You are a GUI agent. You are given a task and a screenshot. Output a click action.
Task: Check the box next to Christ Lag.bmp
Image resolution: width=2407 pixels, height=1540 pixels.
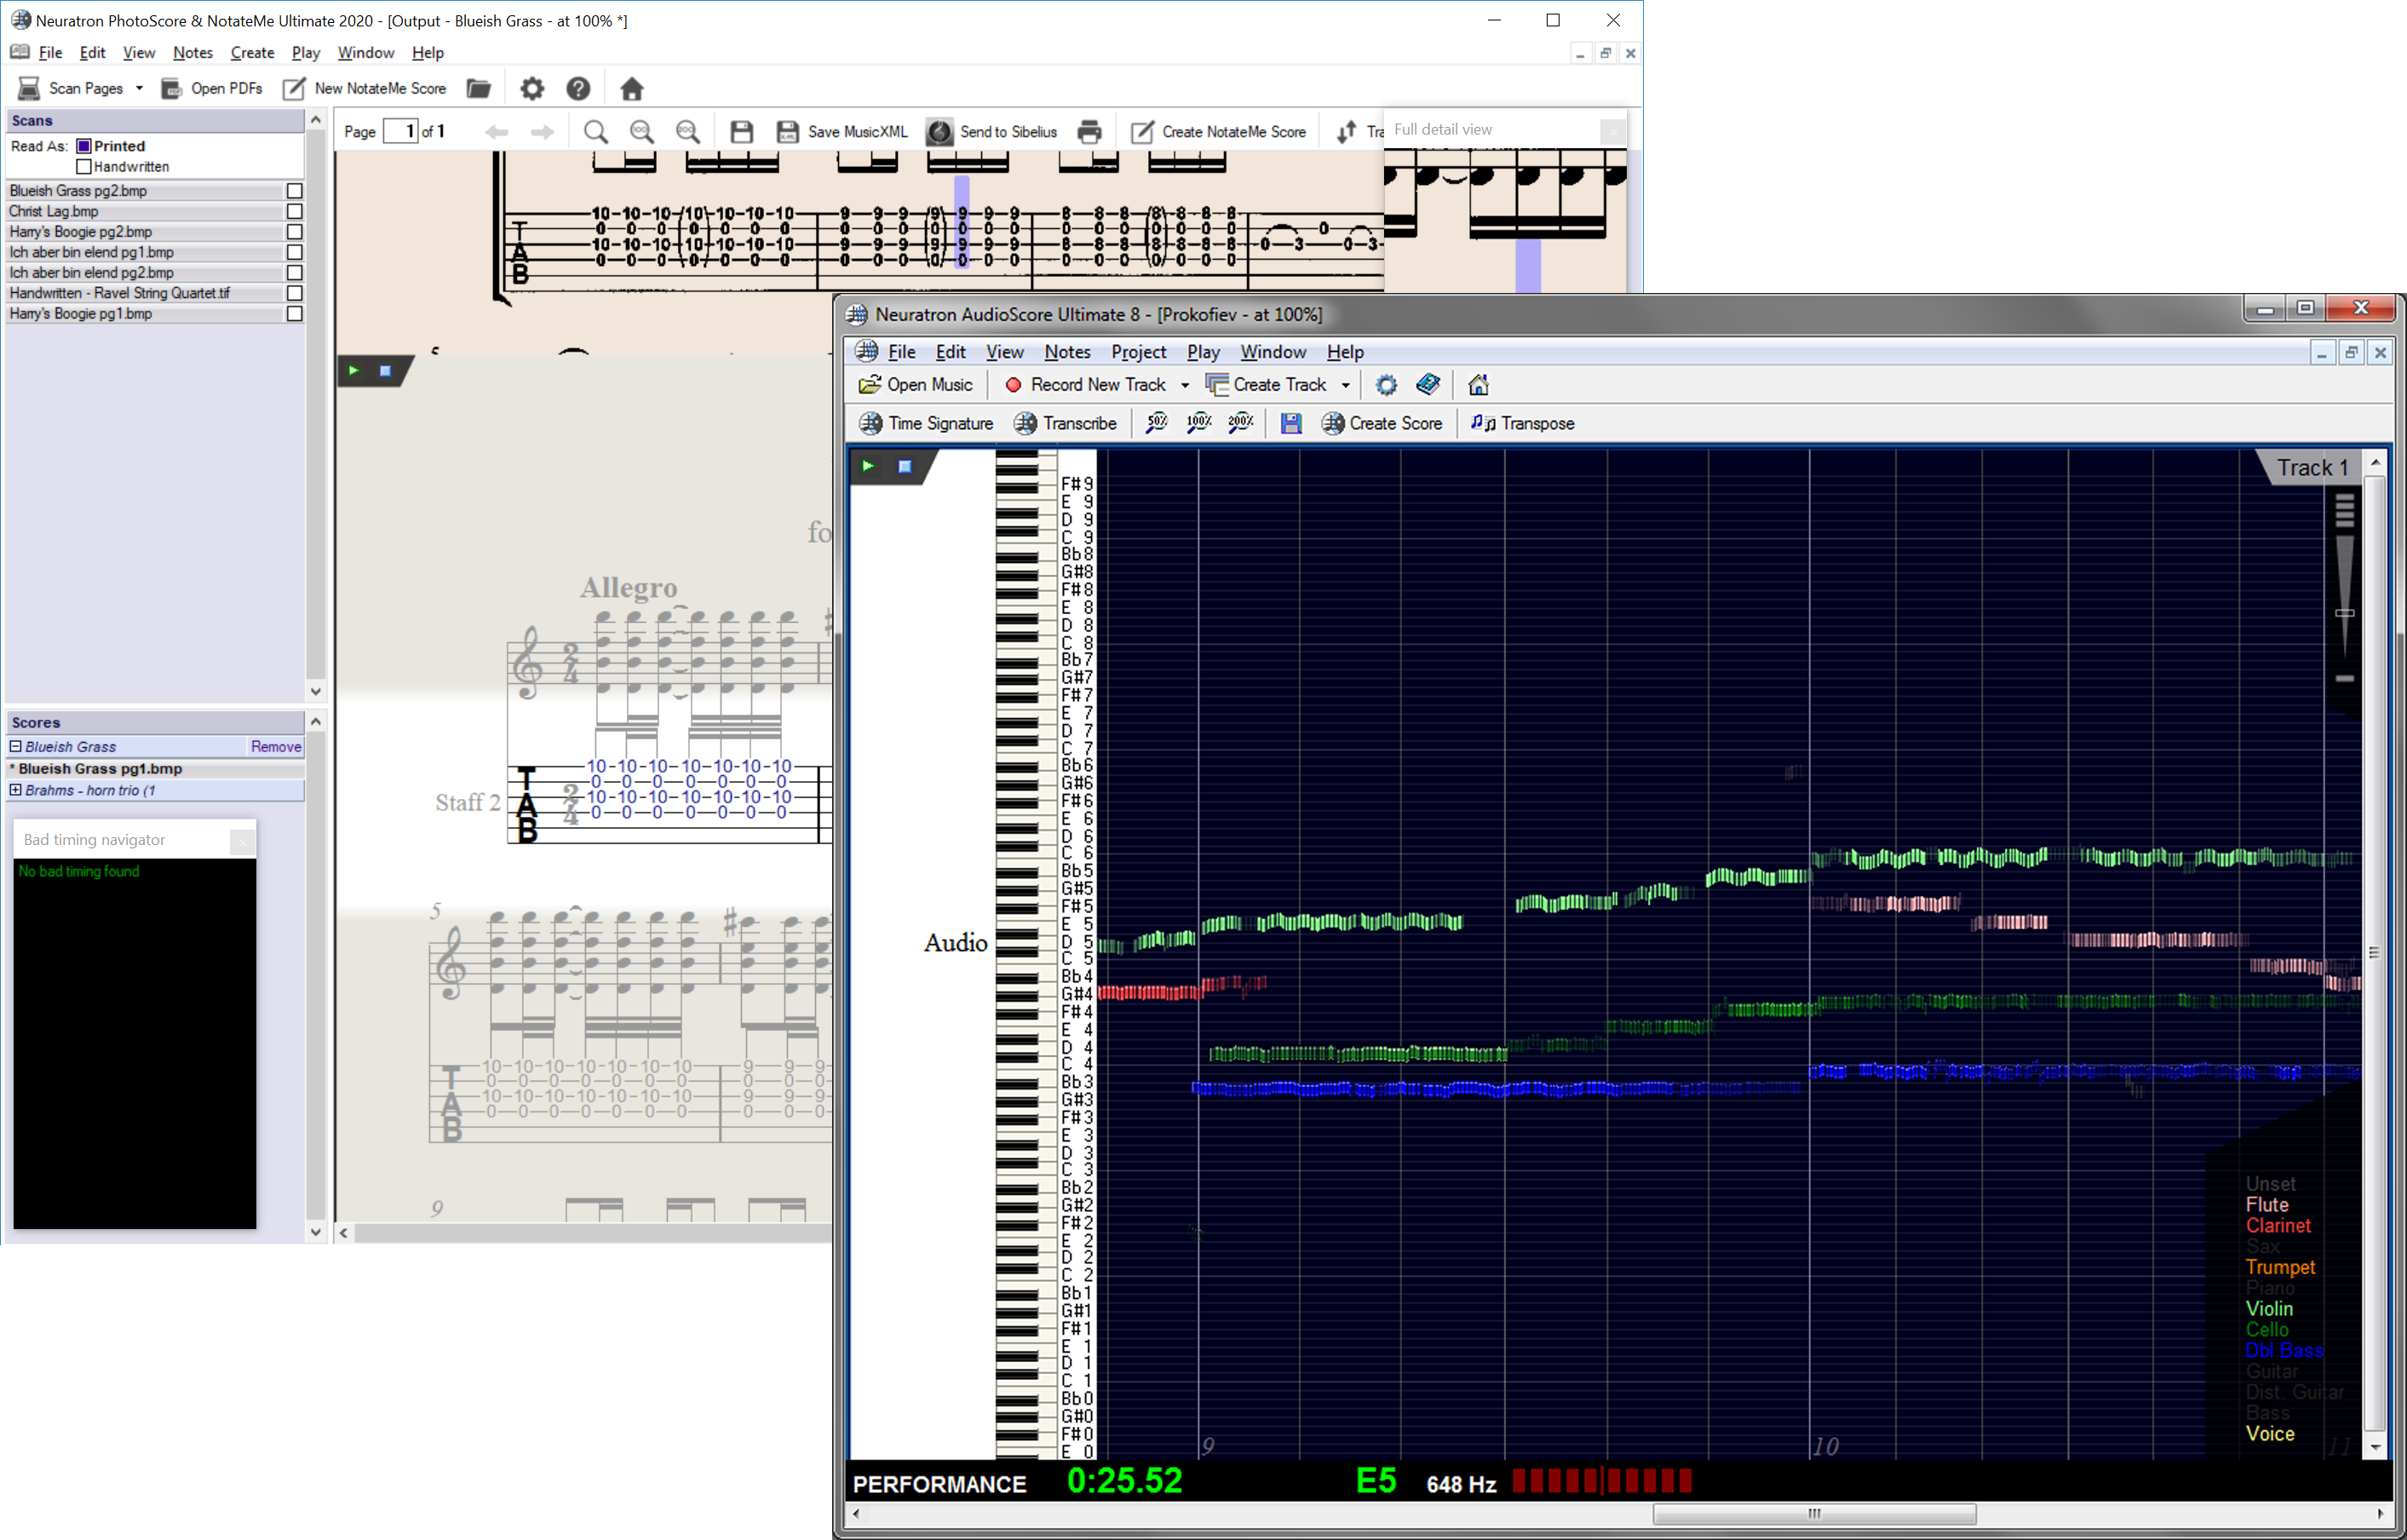pyautogui.click(x=293, y=211)
